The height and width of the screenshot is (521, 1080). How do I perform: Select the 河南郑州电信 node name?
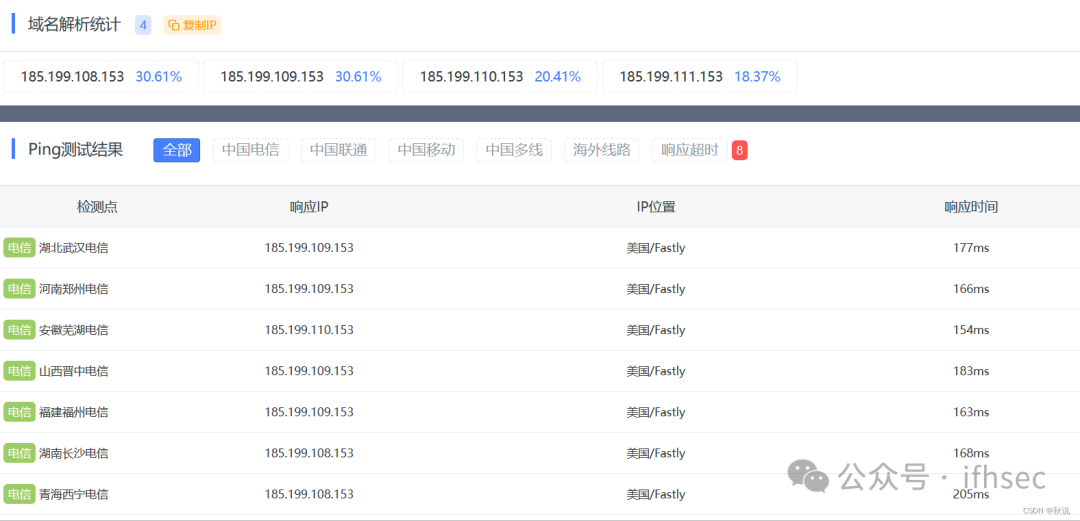point(74,289)
